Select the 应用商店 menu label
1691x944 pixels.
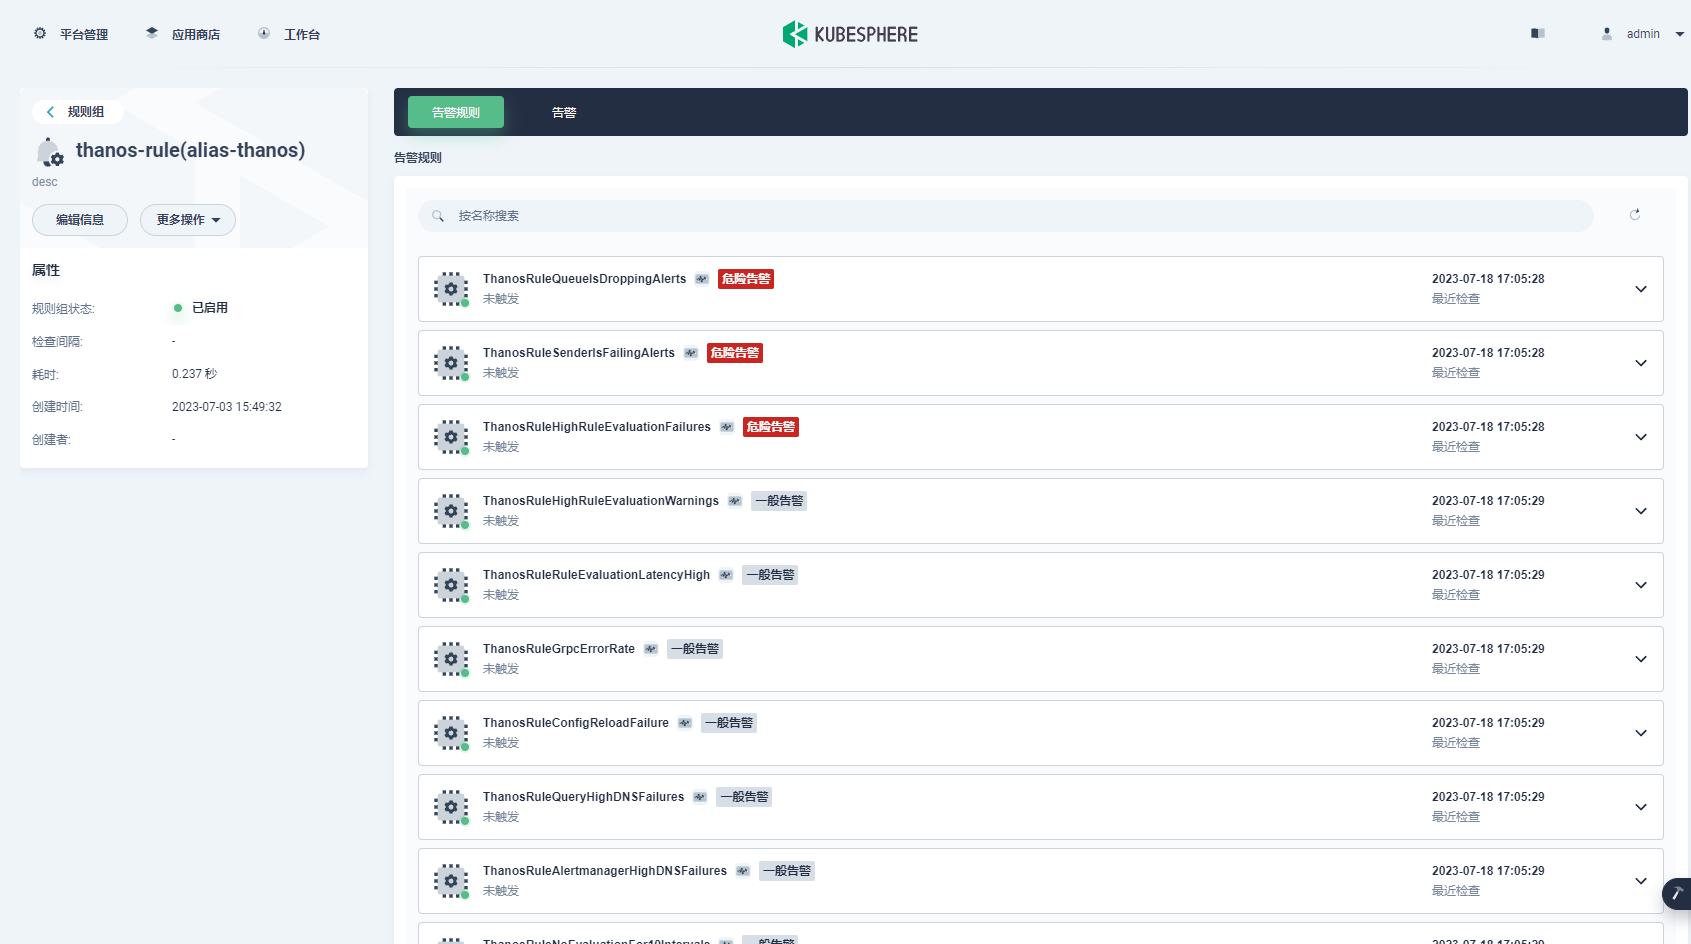click(196, 35)
